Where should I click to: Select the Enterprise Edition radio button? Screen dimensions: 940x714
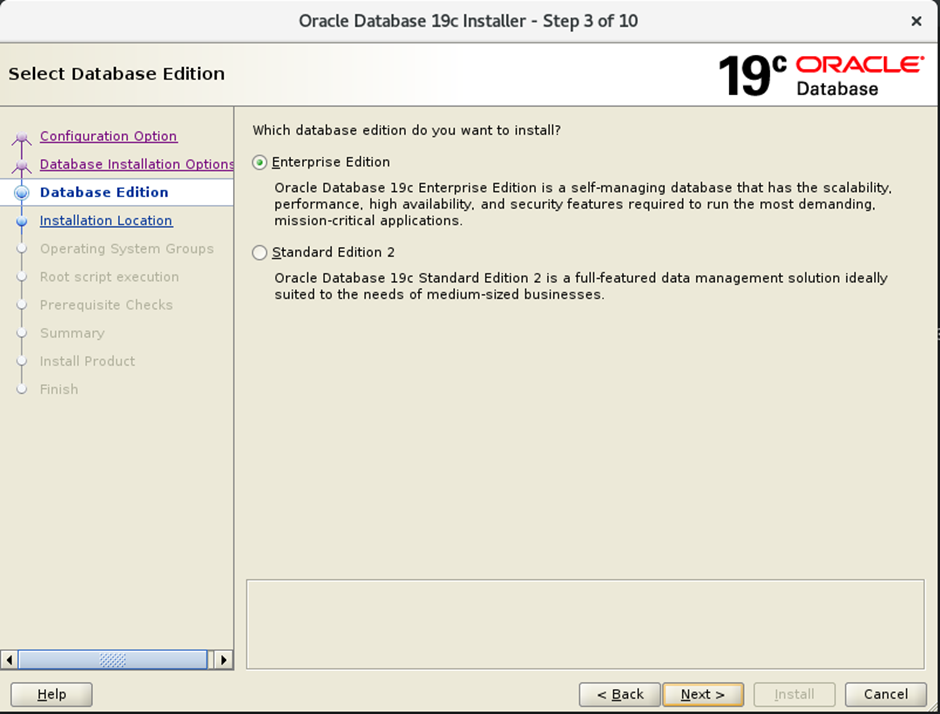[259, 162]
